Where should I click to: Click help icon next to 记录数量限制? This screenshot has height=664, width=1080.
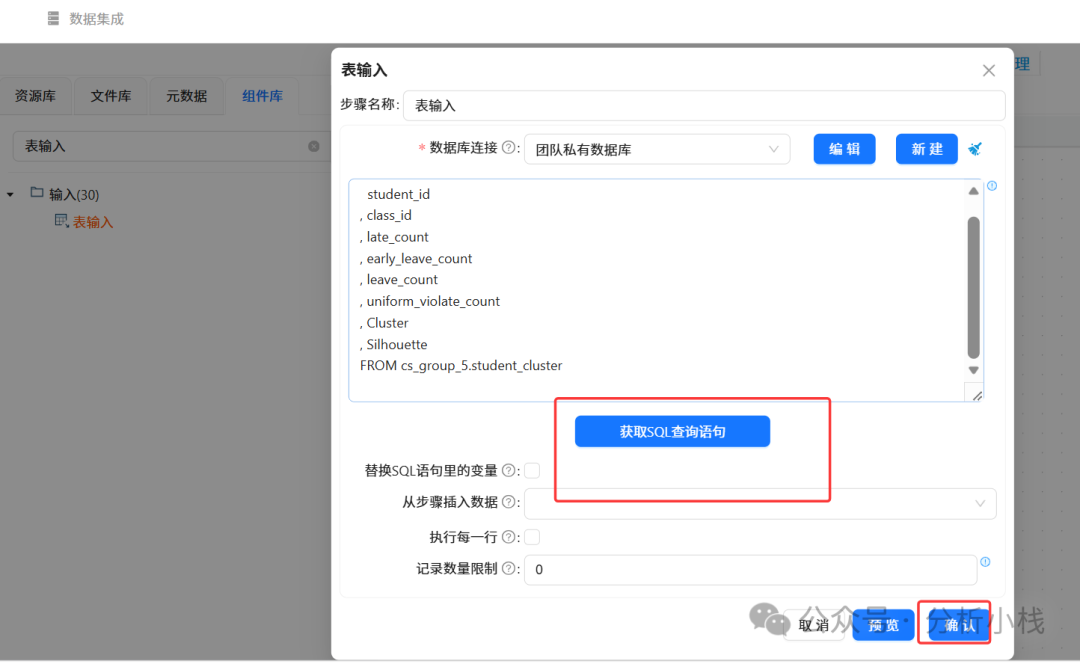[x=508, y=568]
